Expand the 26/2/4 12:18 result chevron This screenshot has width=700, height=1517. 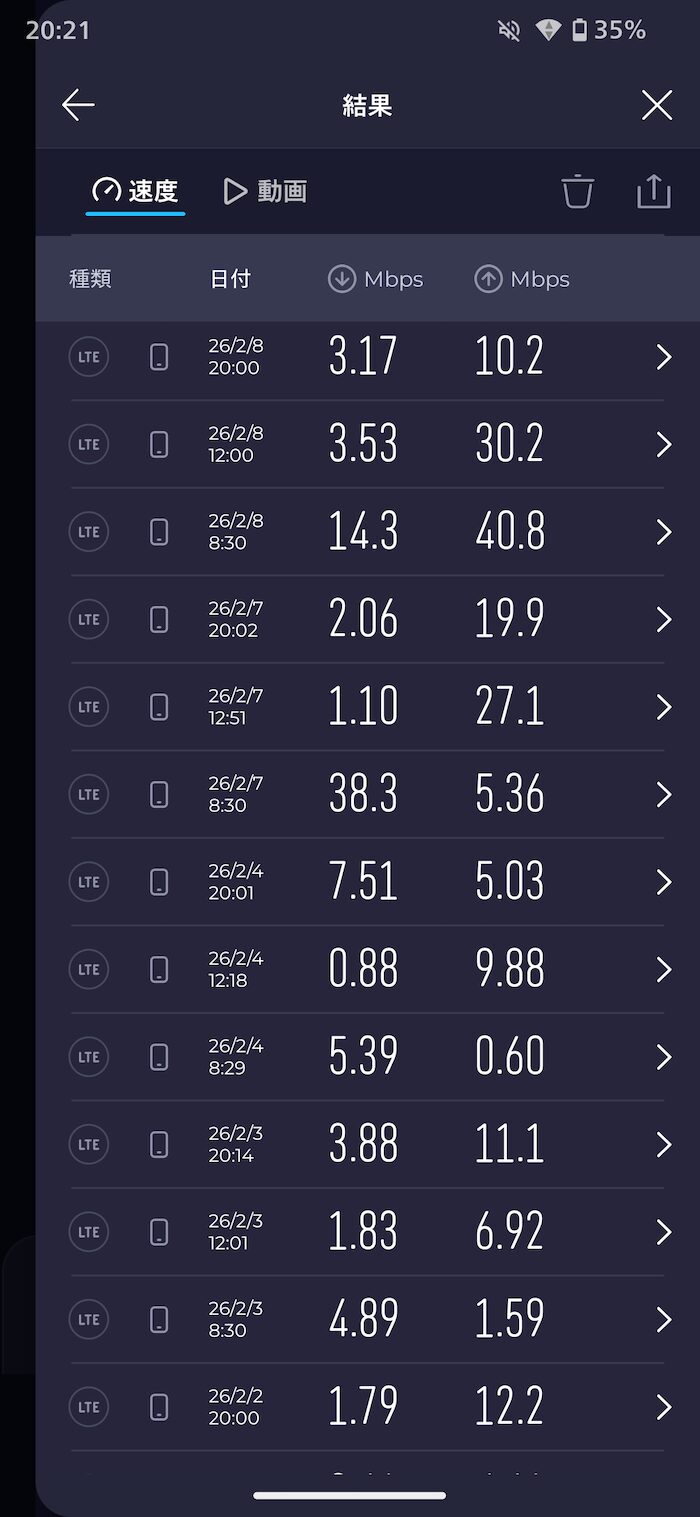tap(663, 969)
